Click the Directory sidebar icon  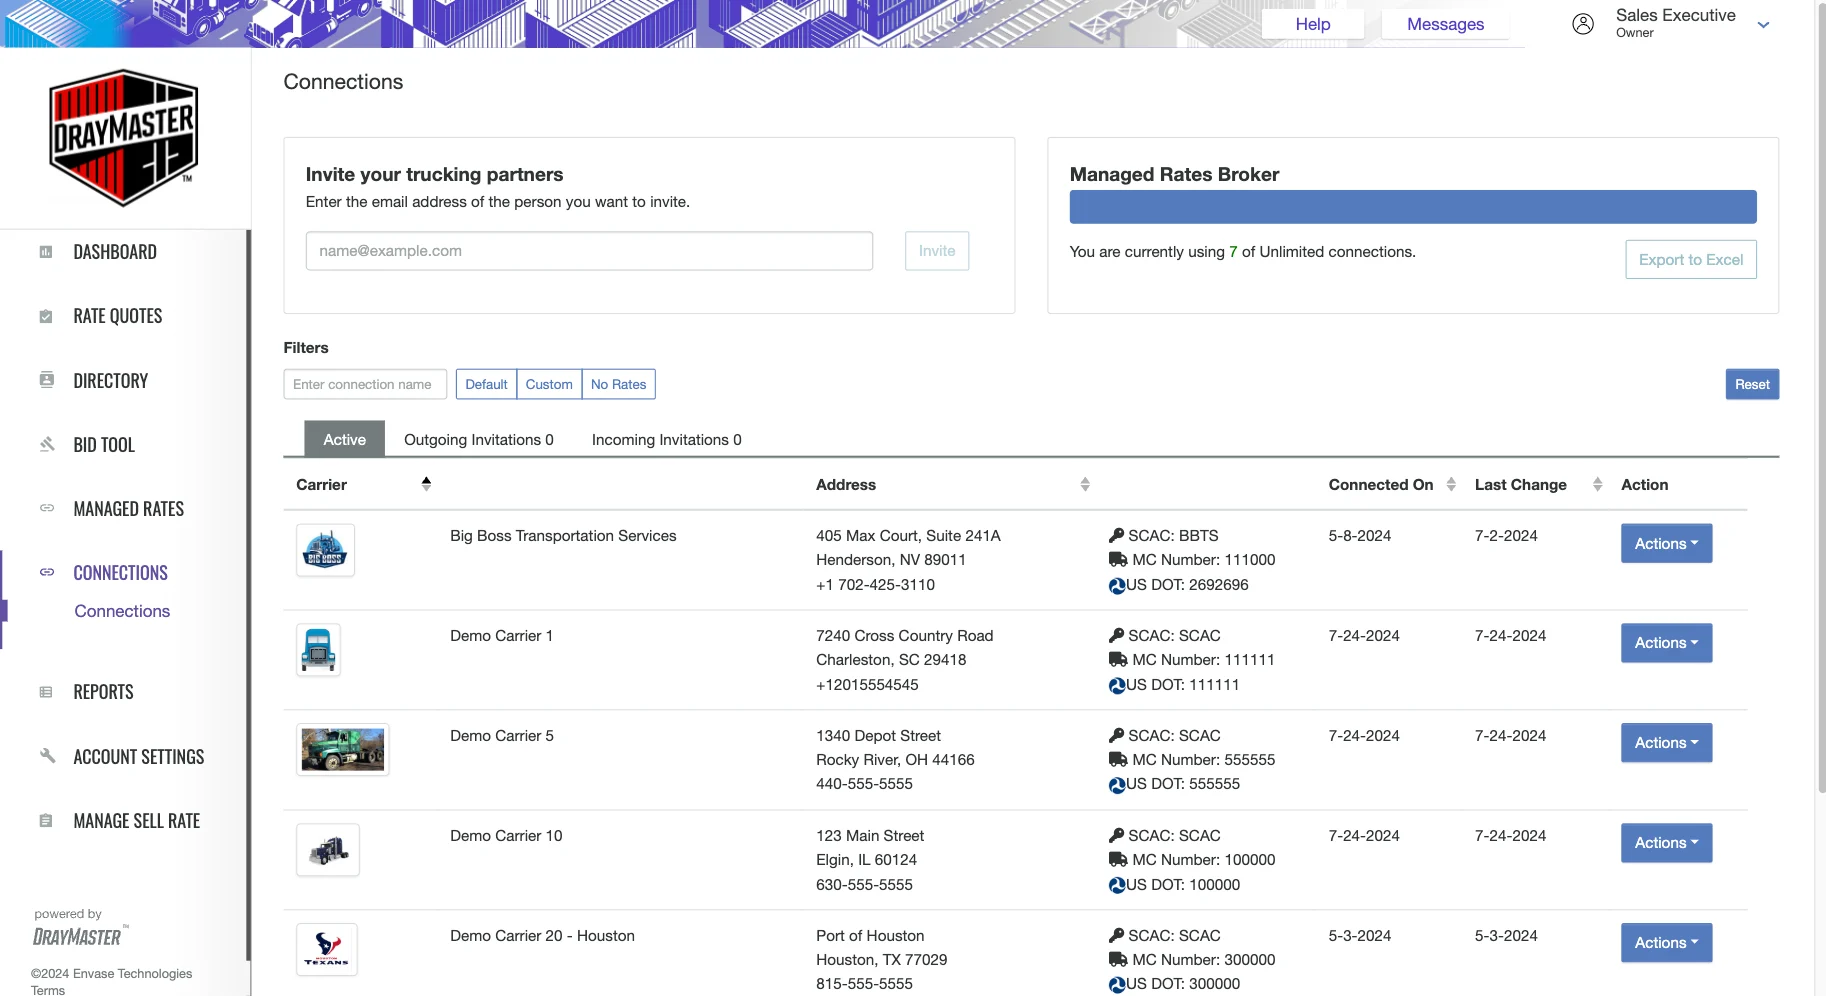(46, 380)
